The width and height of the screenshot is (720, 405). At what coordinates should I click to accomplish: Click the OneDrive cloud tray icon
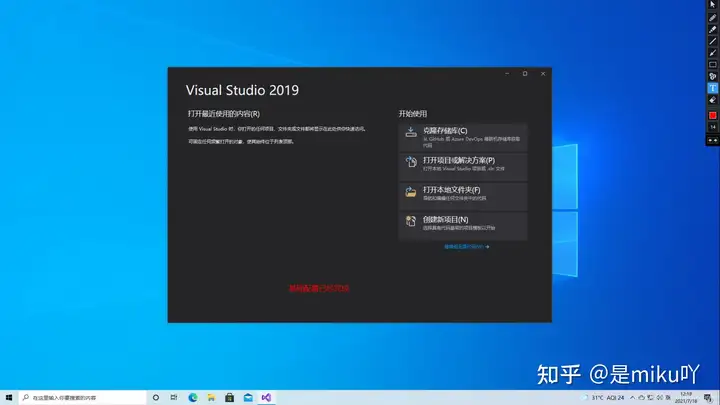pyautogui.click(x=641, y=398)
